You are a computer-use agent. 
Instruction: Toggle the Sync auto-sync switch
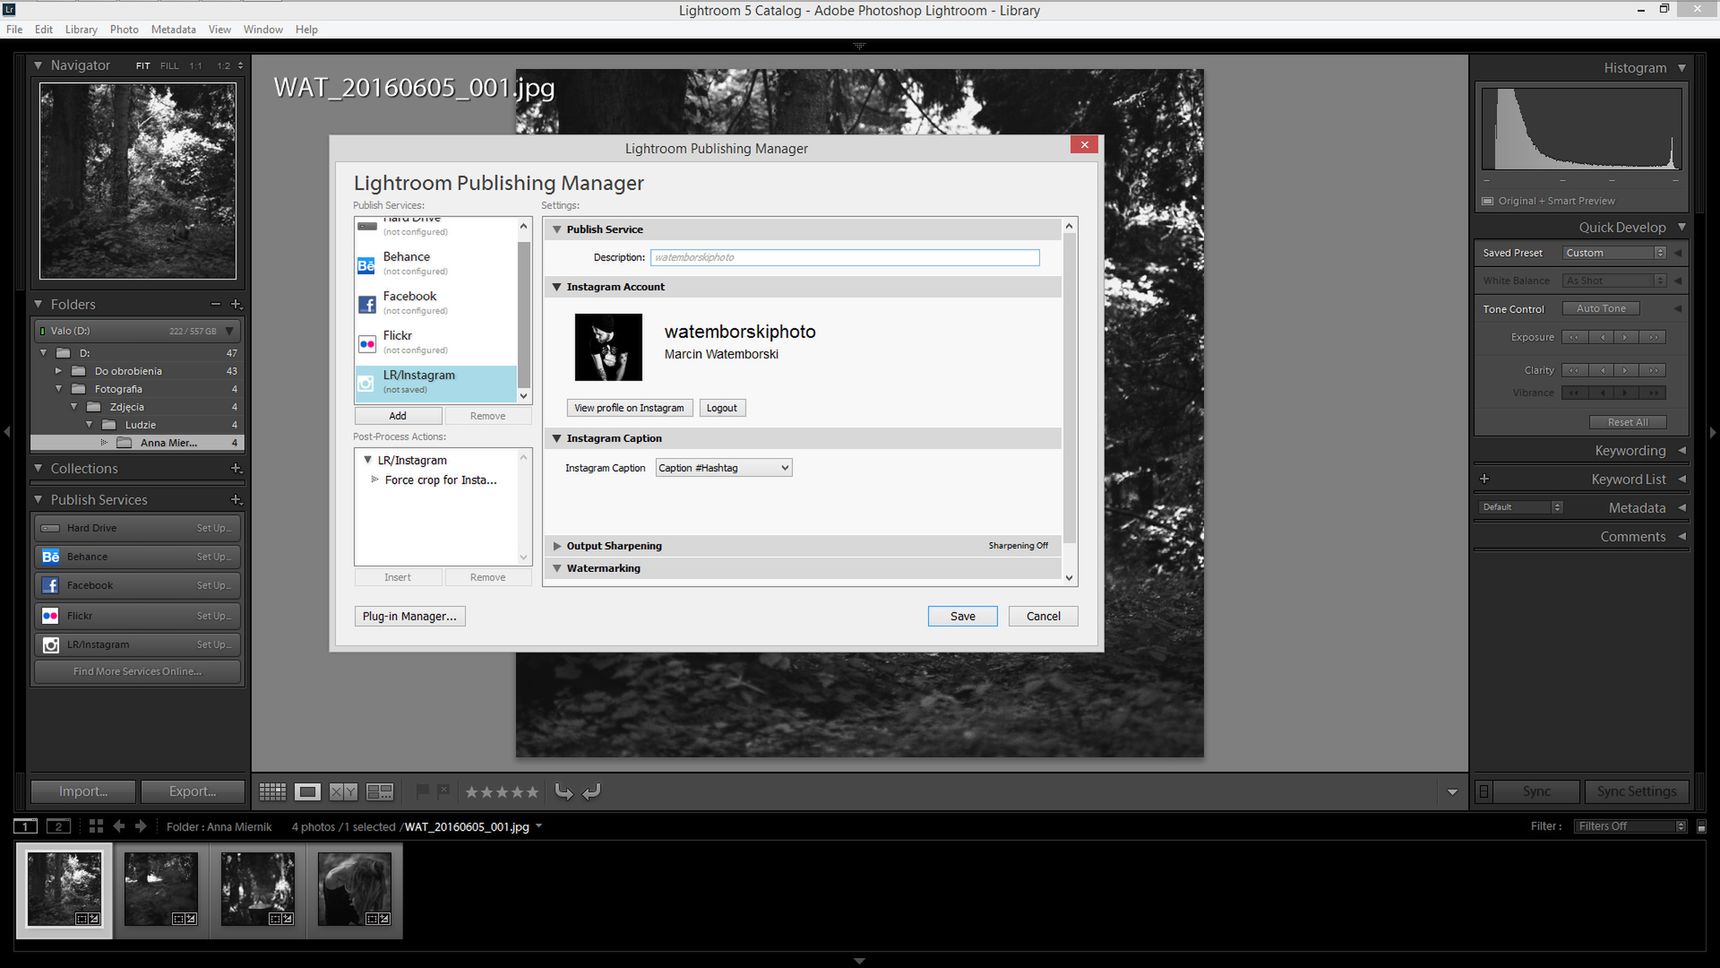(x=1484, y=791)
